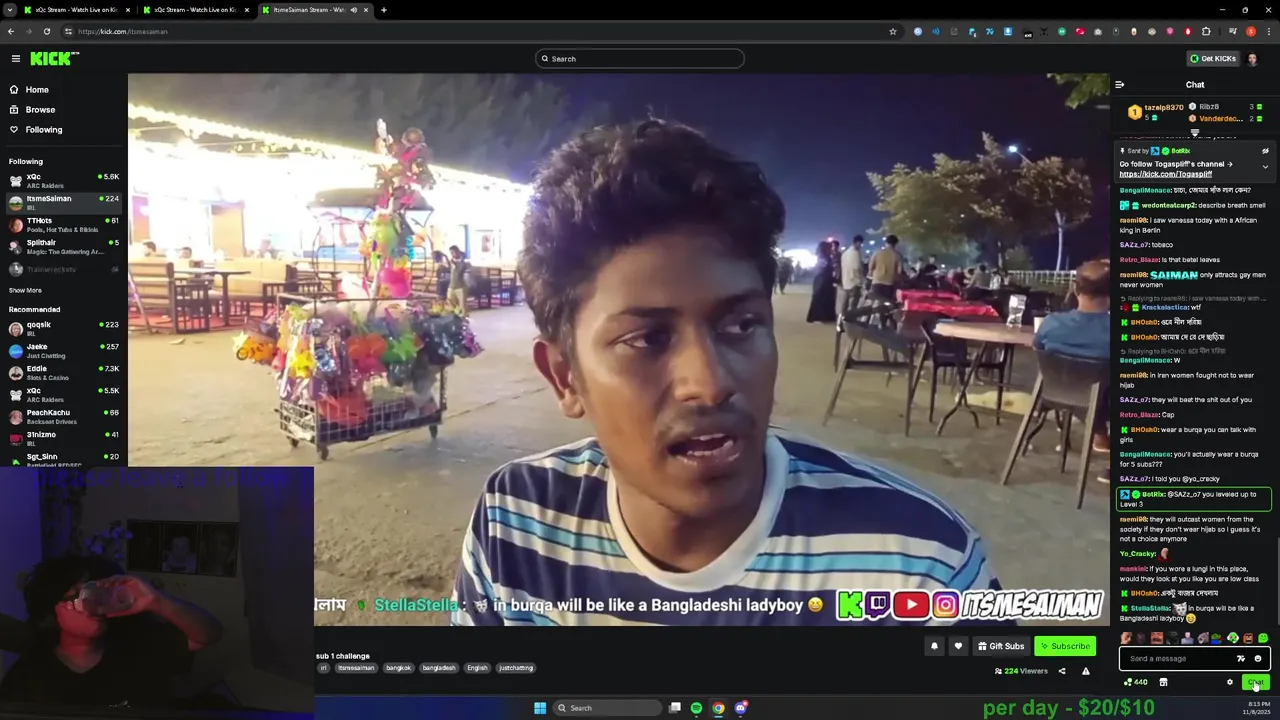1280x720 pixels.
Task: Pick the green Kick blob quick emote
Action: (1263, 638)
